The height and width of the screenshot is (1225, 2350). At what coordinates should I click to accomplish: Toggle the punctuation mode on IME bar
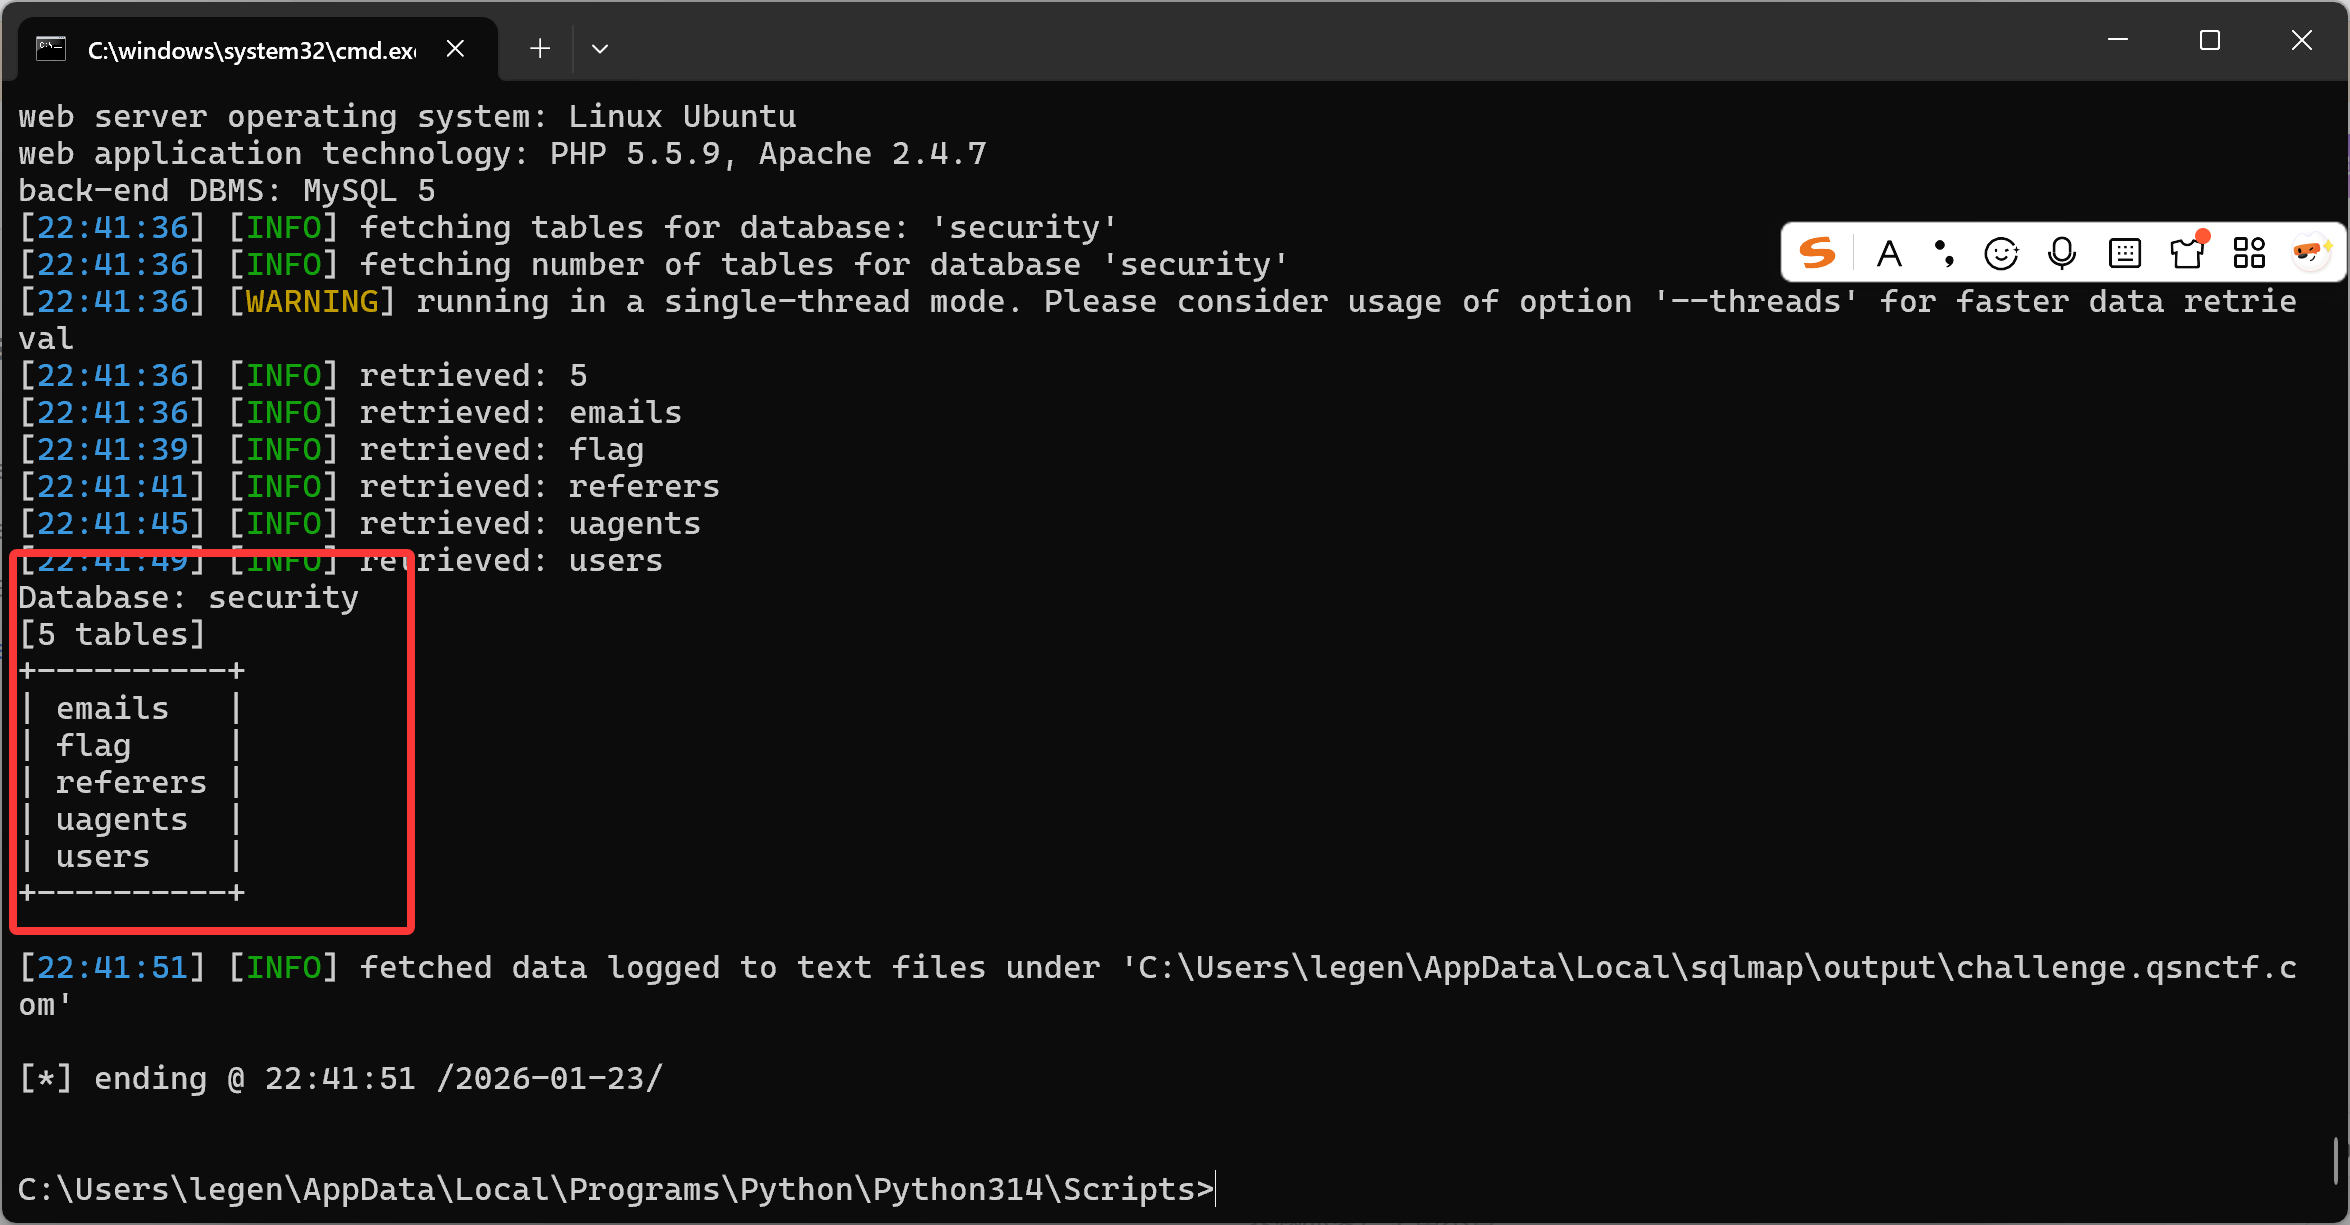(1944, 253)
